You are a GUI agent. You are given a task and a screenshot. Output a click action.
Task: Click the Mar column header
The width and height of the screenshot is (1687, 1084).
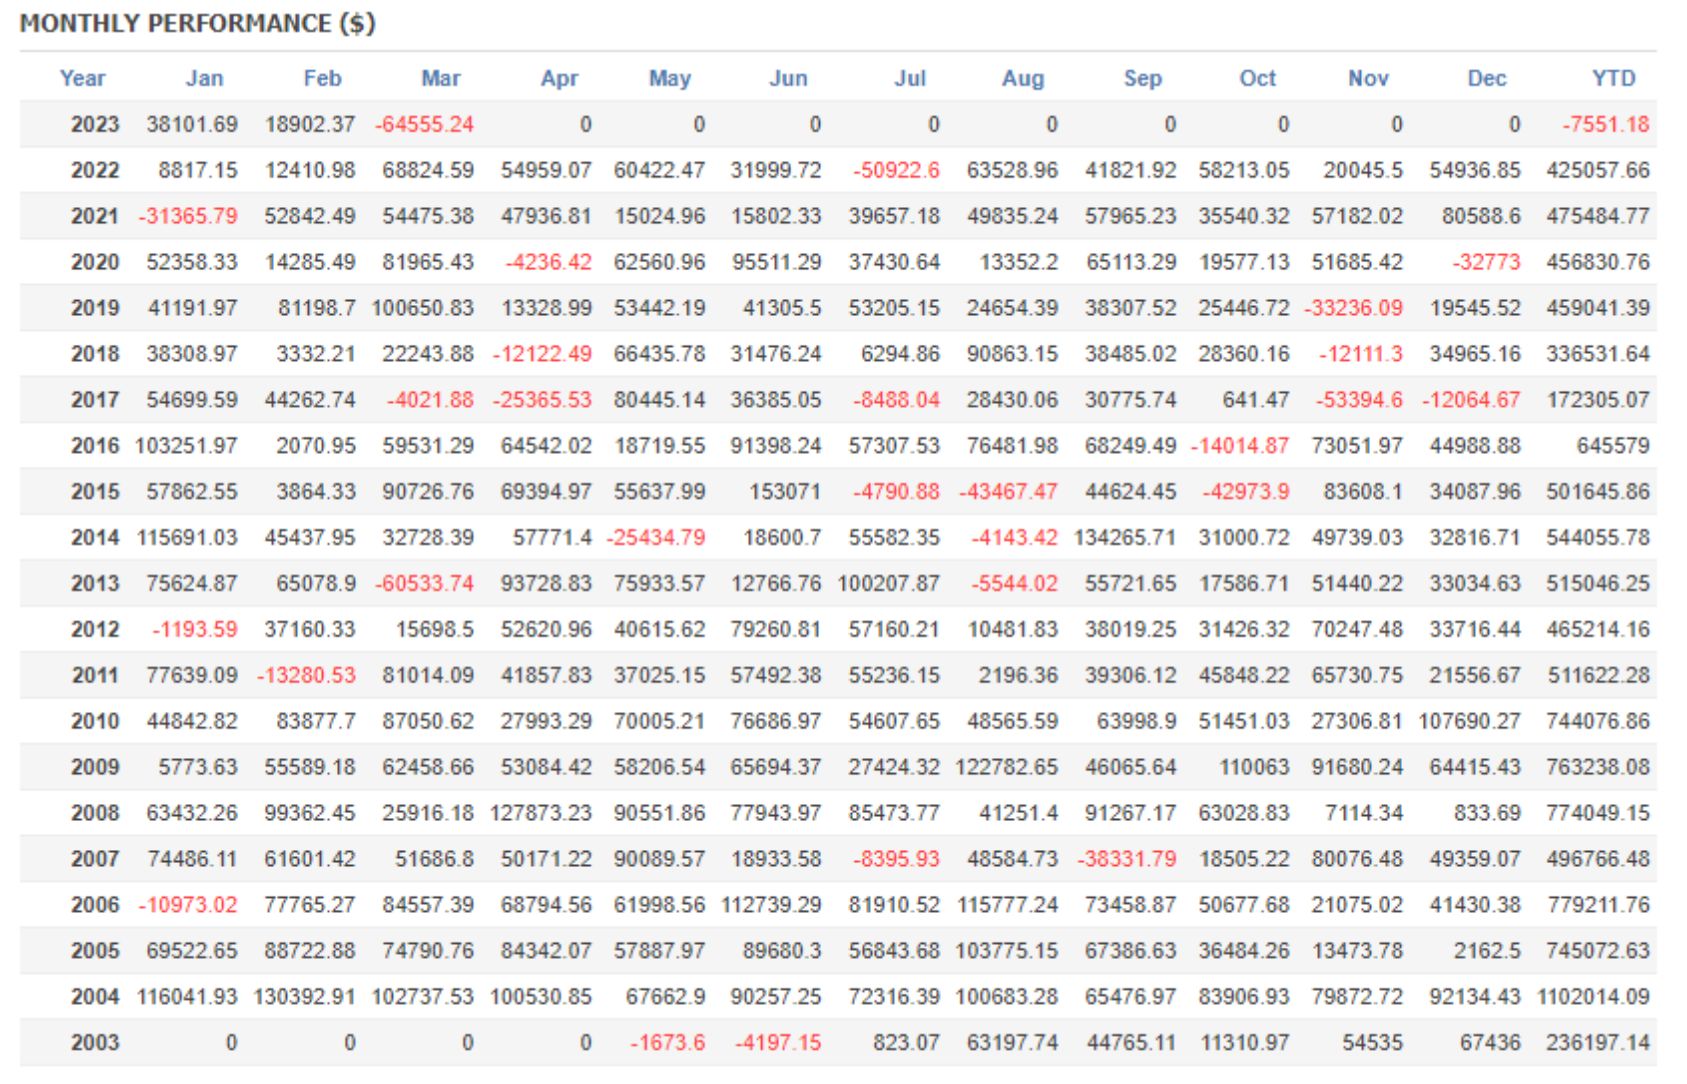point(440,78)
